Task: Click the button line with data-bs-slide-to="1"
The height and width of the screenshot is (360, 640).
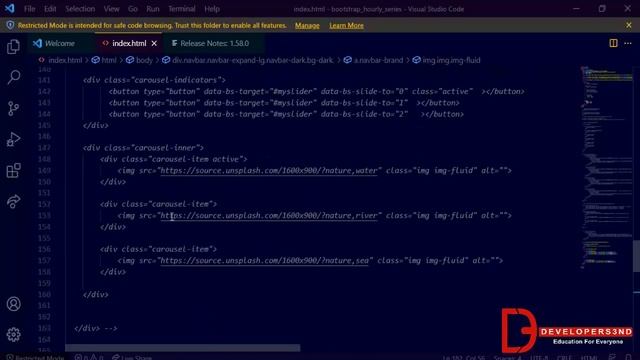Action: [284, 103]
